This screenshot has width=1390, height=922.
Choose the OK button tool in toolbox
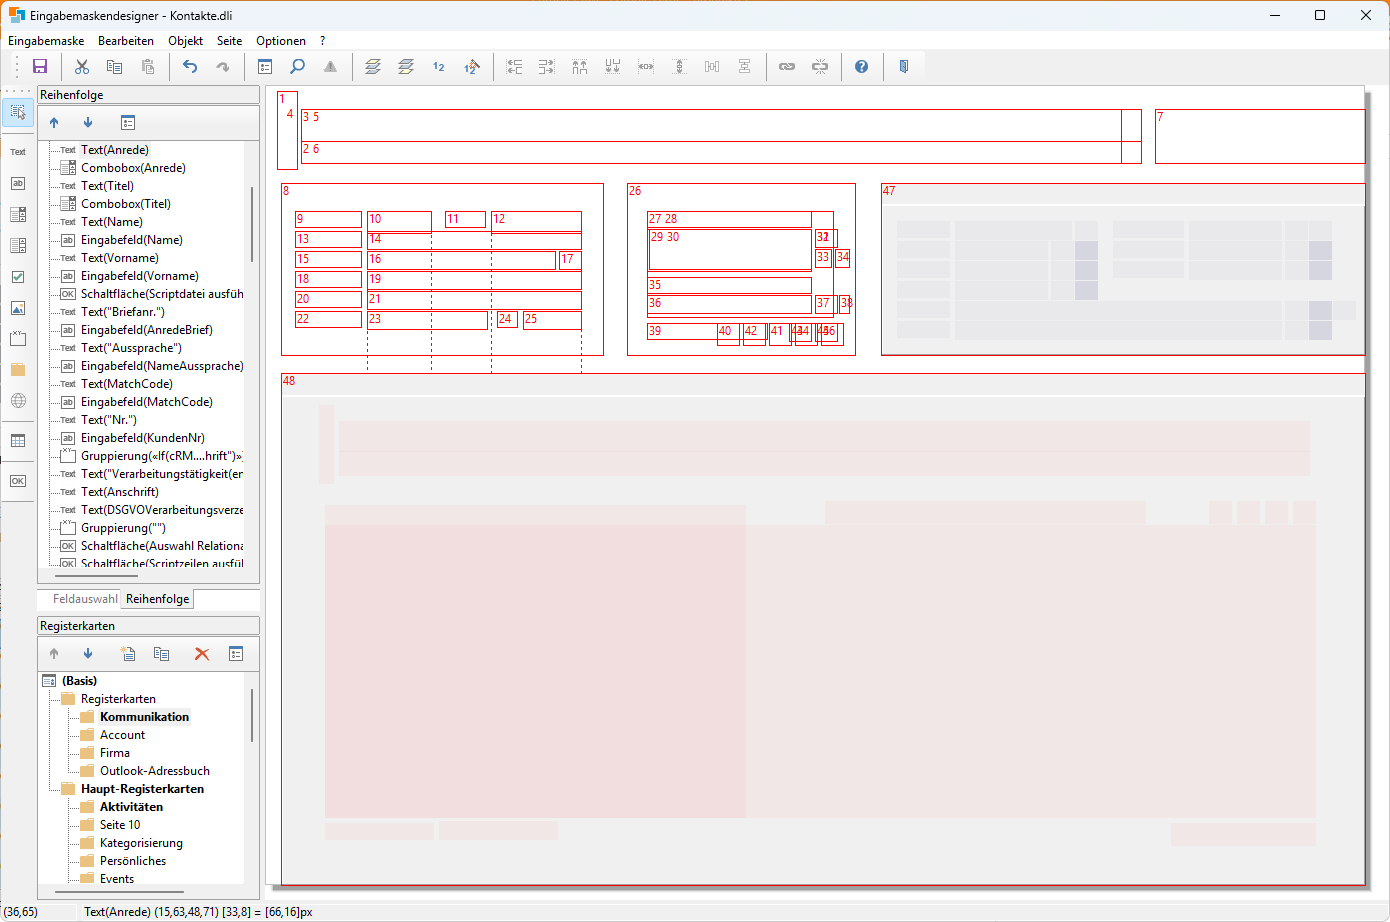pyautogui.click(x=18, y=481)
